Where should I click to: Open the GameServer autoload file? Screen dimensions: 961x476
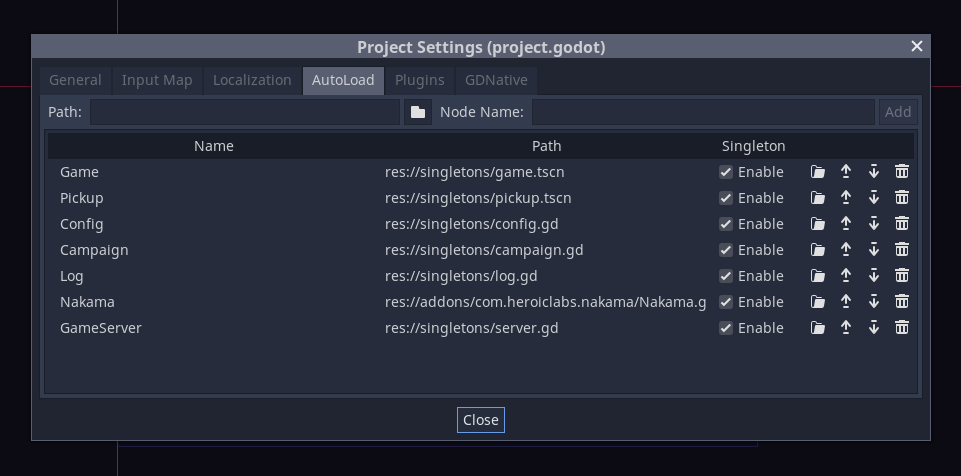coord(818,328)
